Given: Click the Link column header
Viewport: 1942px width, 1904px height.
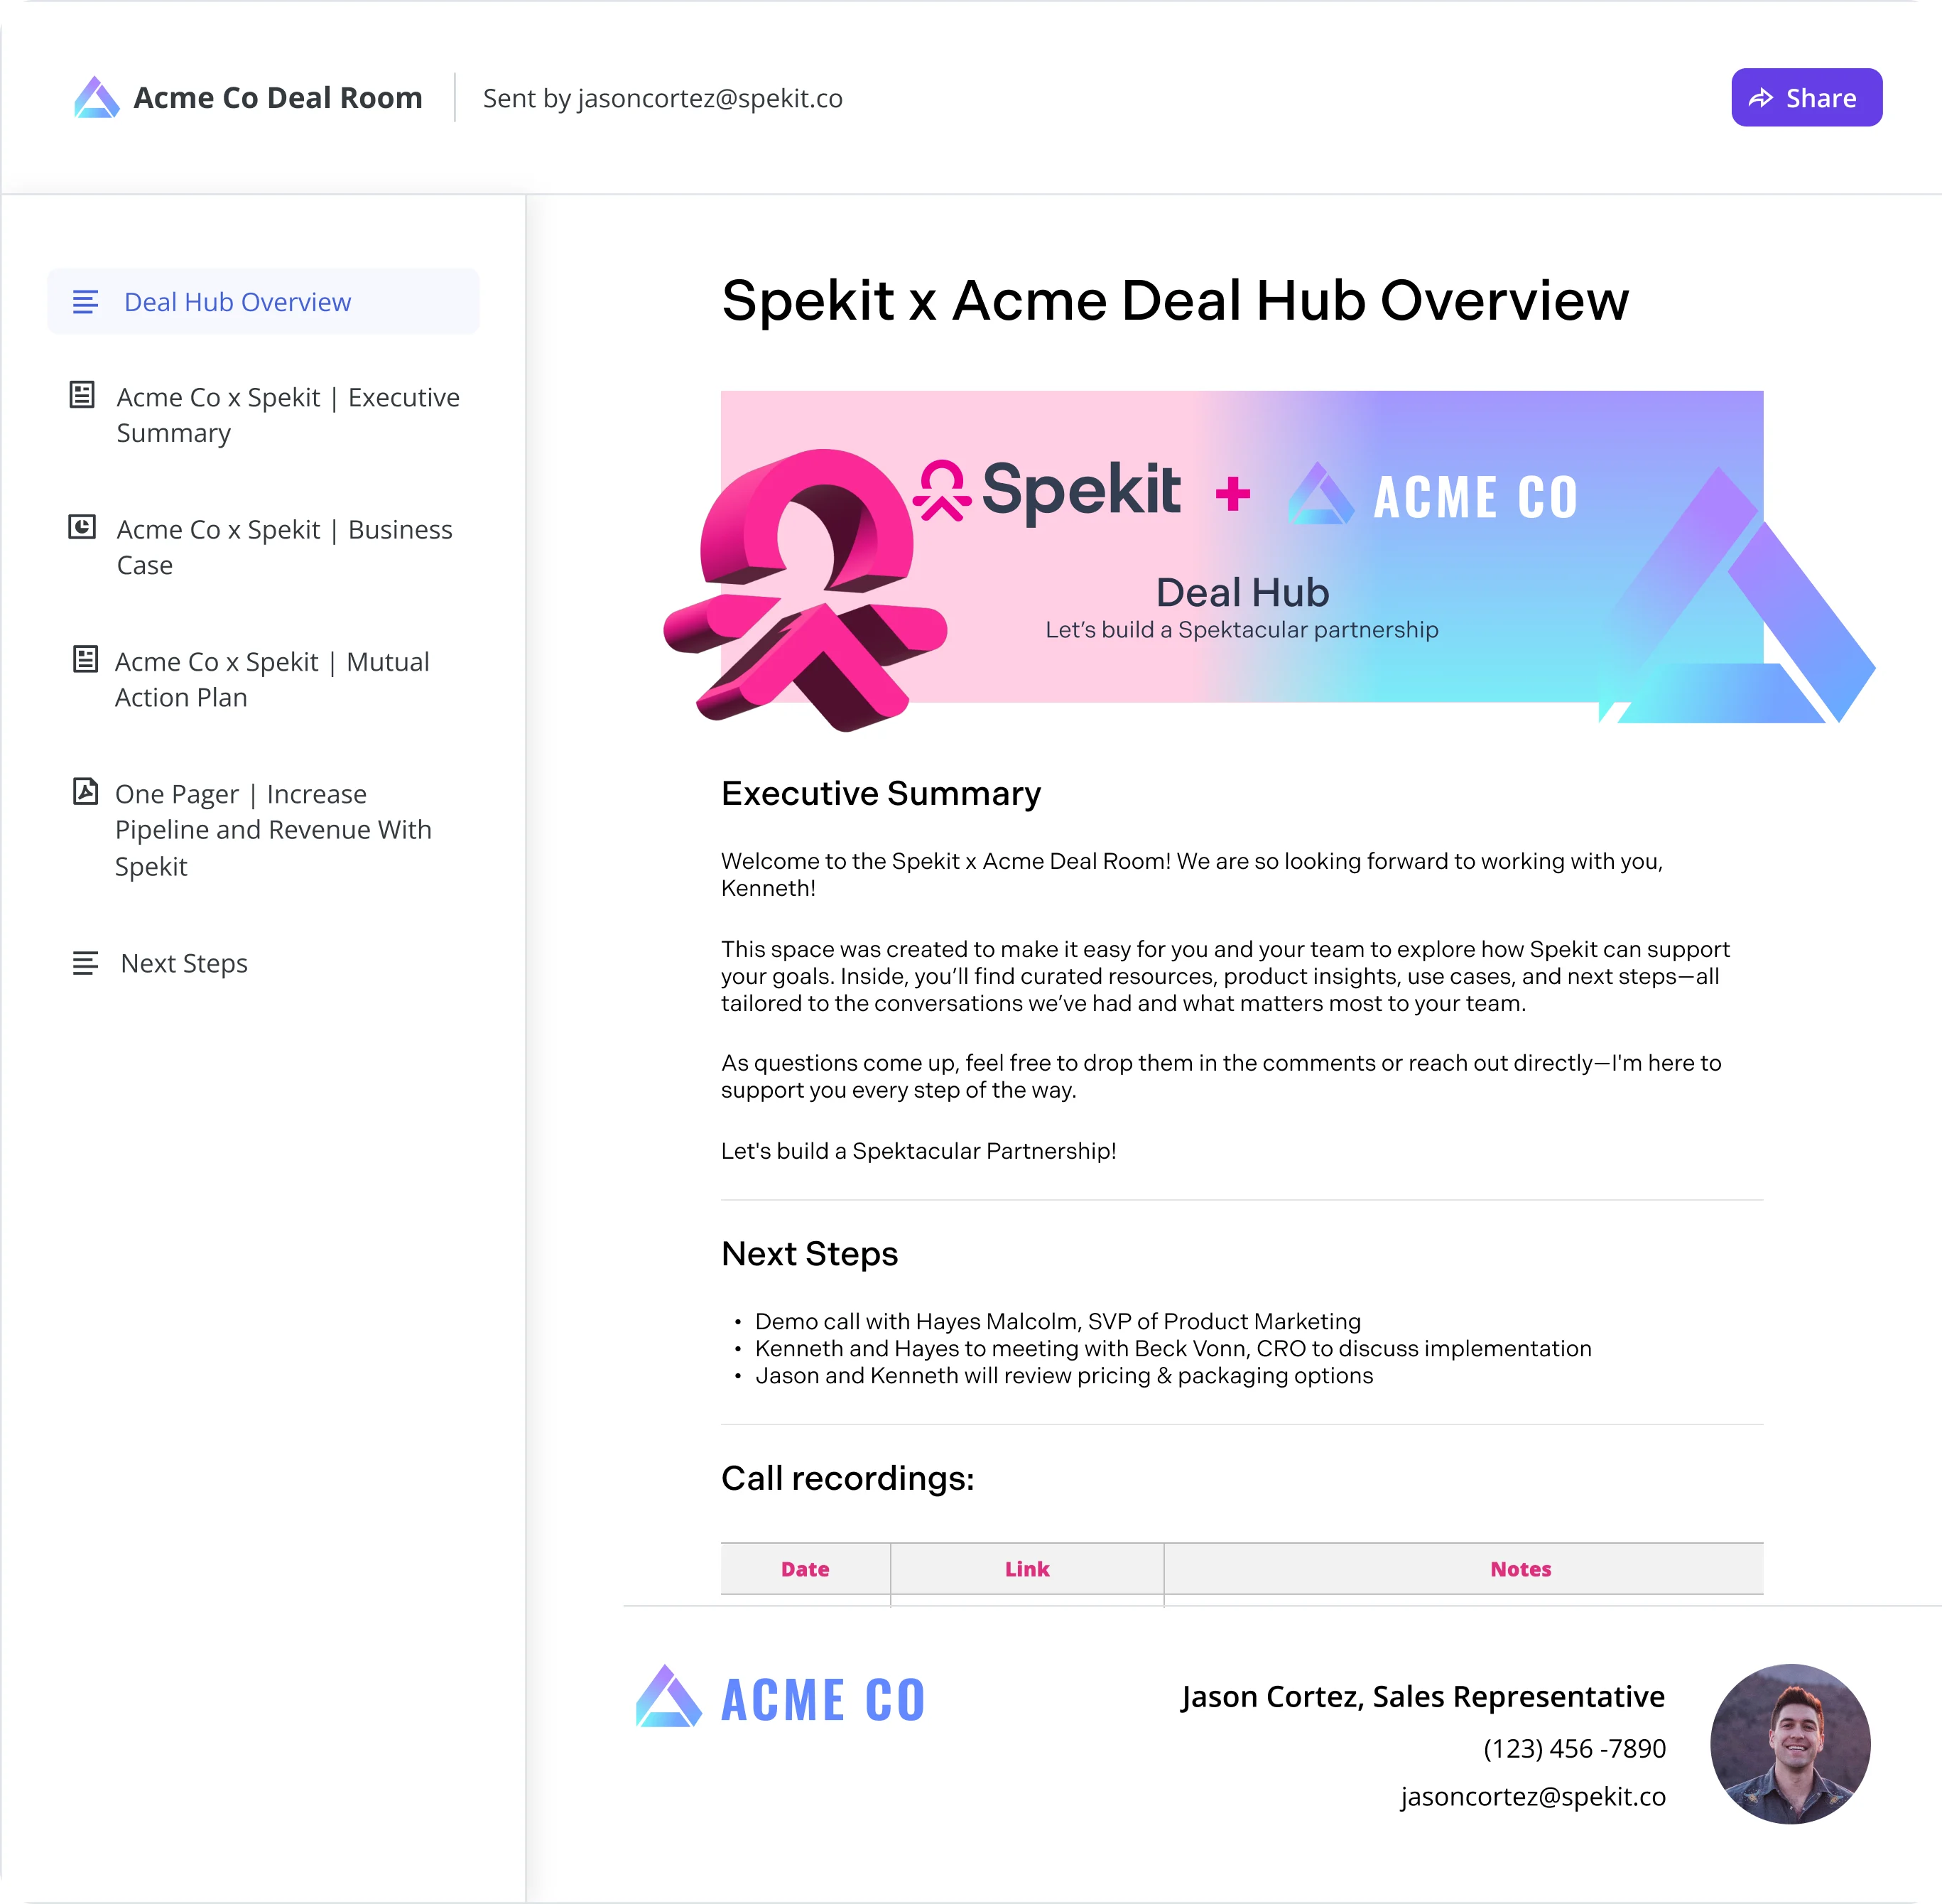Looking at the screenshot, I should 1026,1569.
